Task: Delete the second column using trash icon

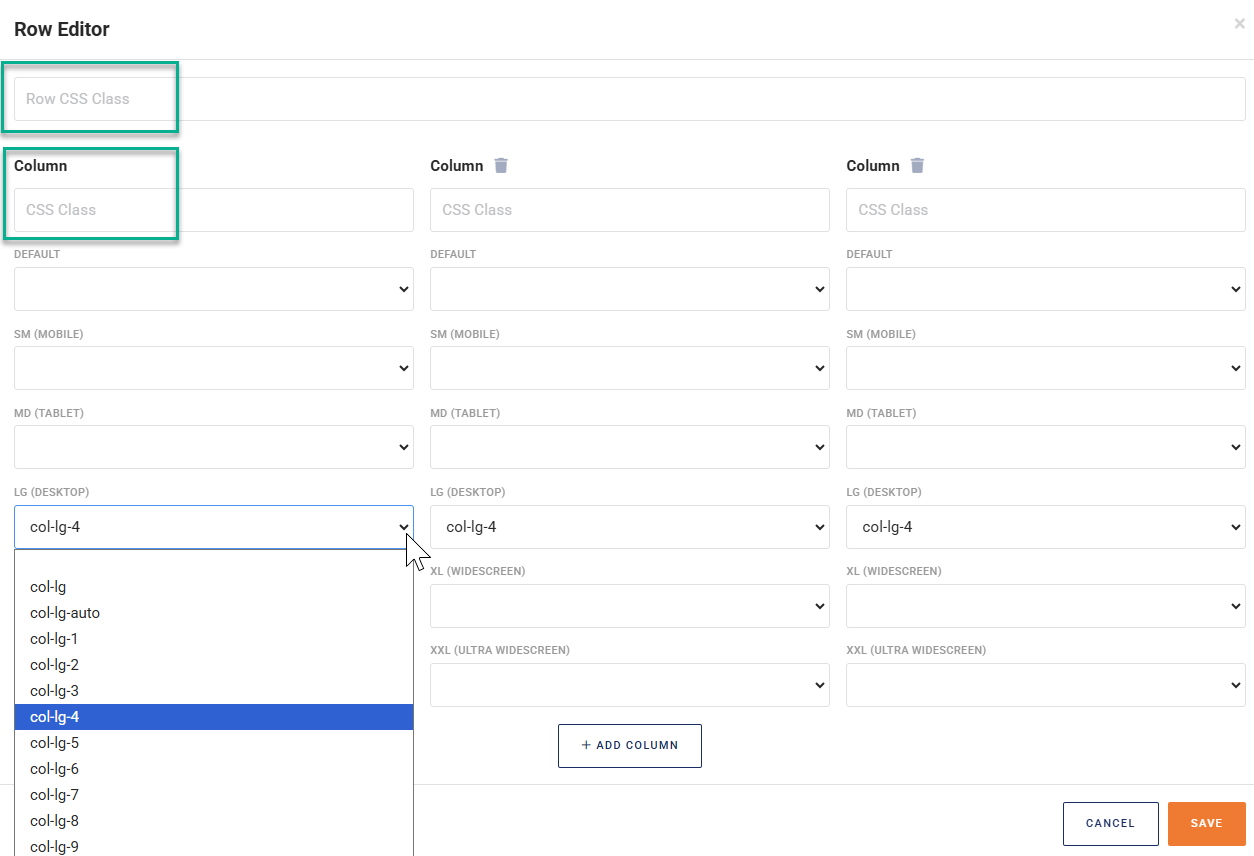Action: [x=501, y=166]
